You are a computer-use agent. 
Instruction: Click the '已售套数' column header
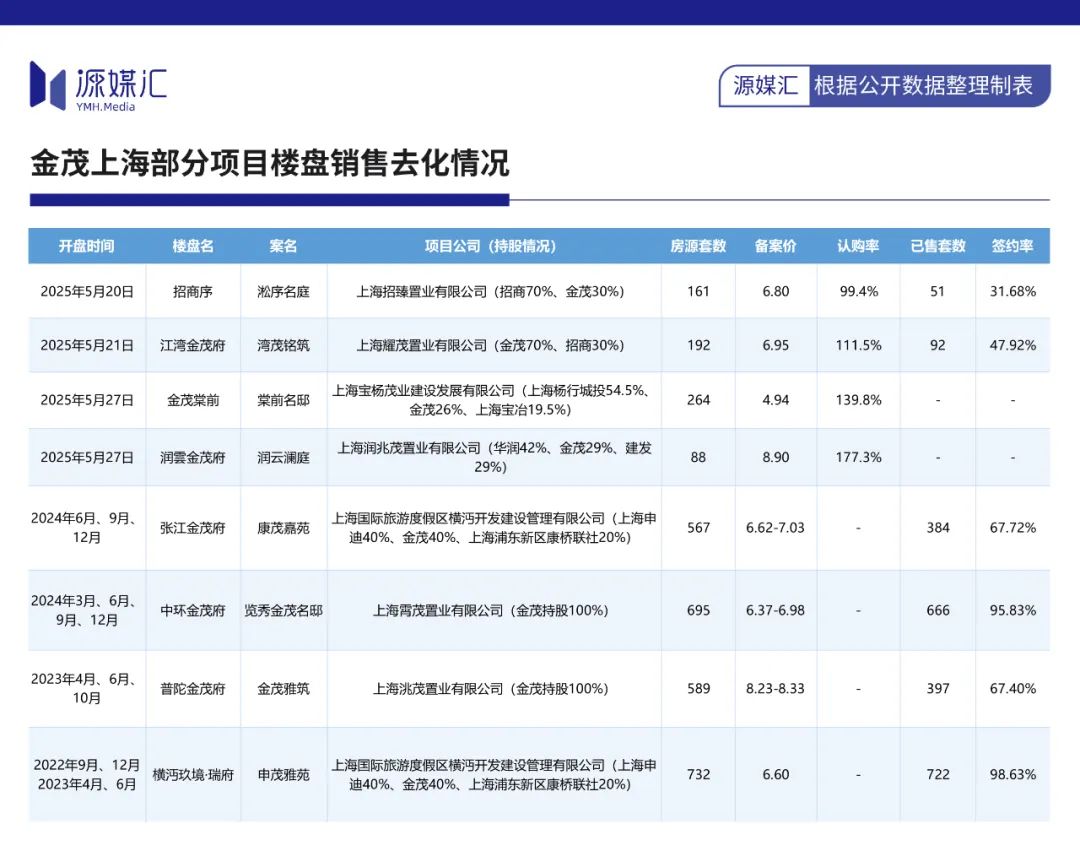(937, 246)
